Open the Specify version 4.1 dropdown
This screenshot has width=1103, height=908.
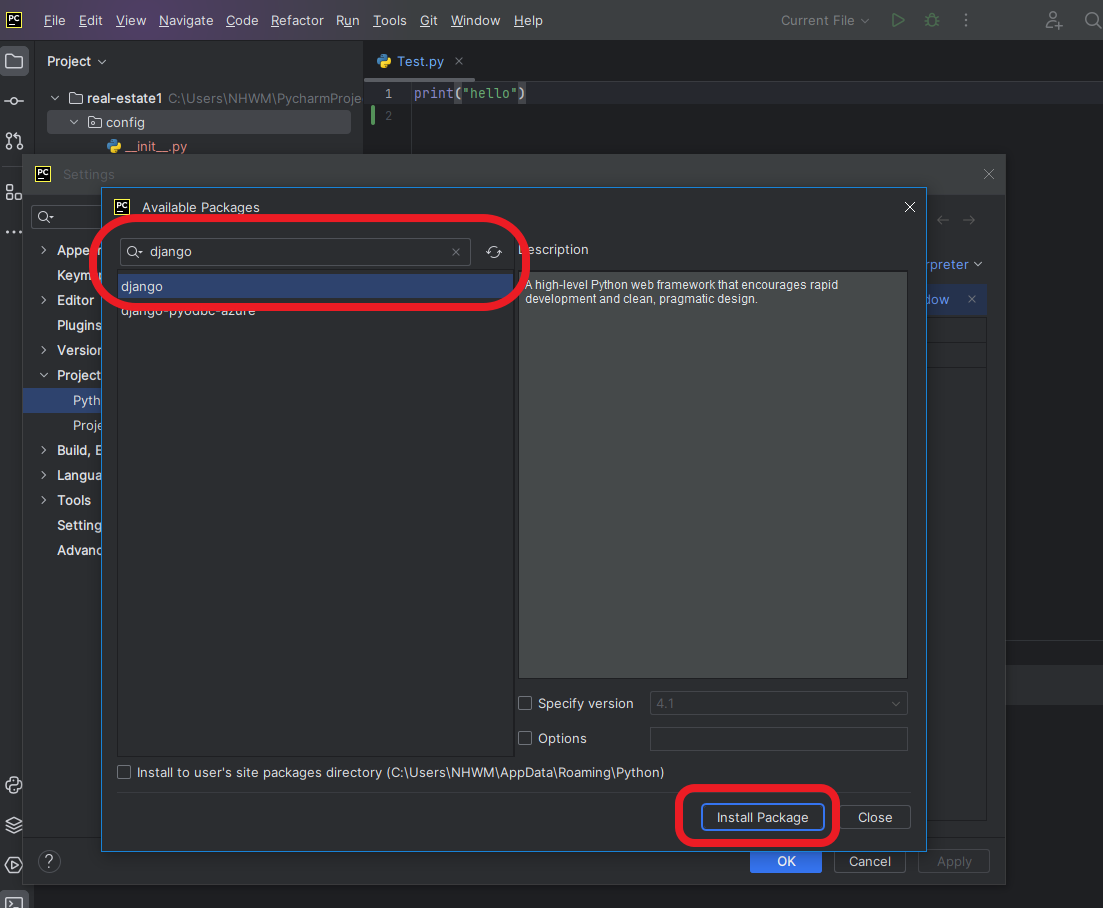(779, 703)
